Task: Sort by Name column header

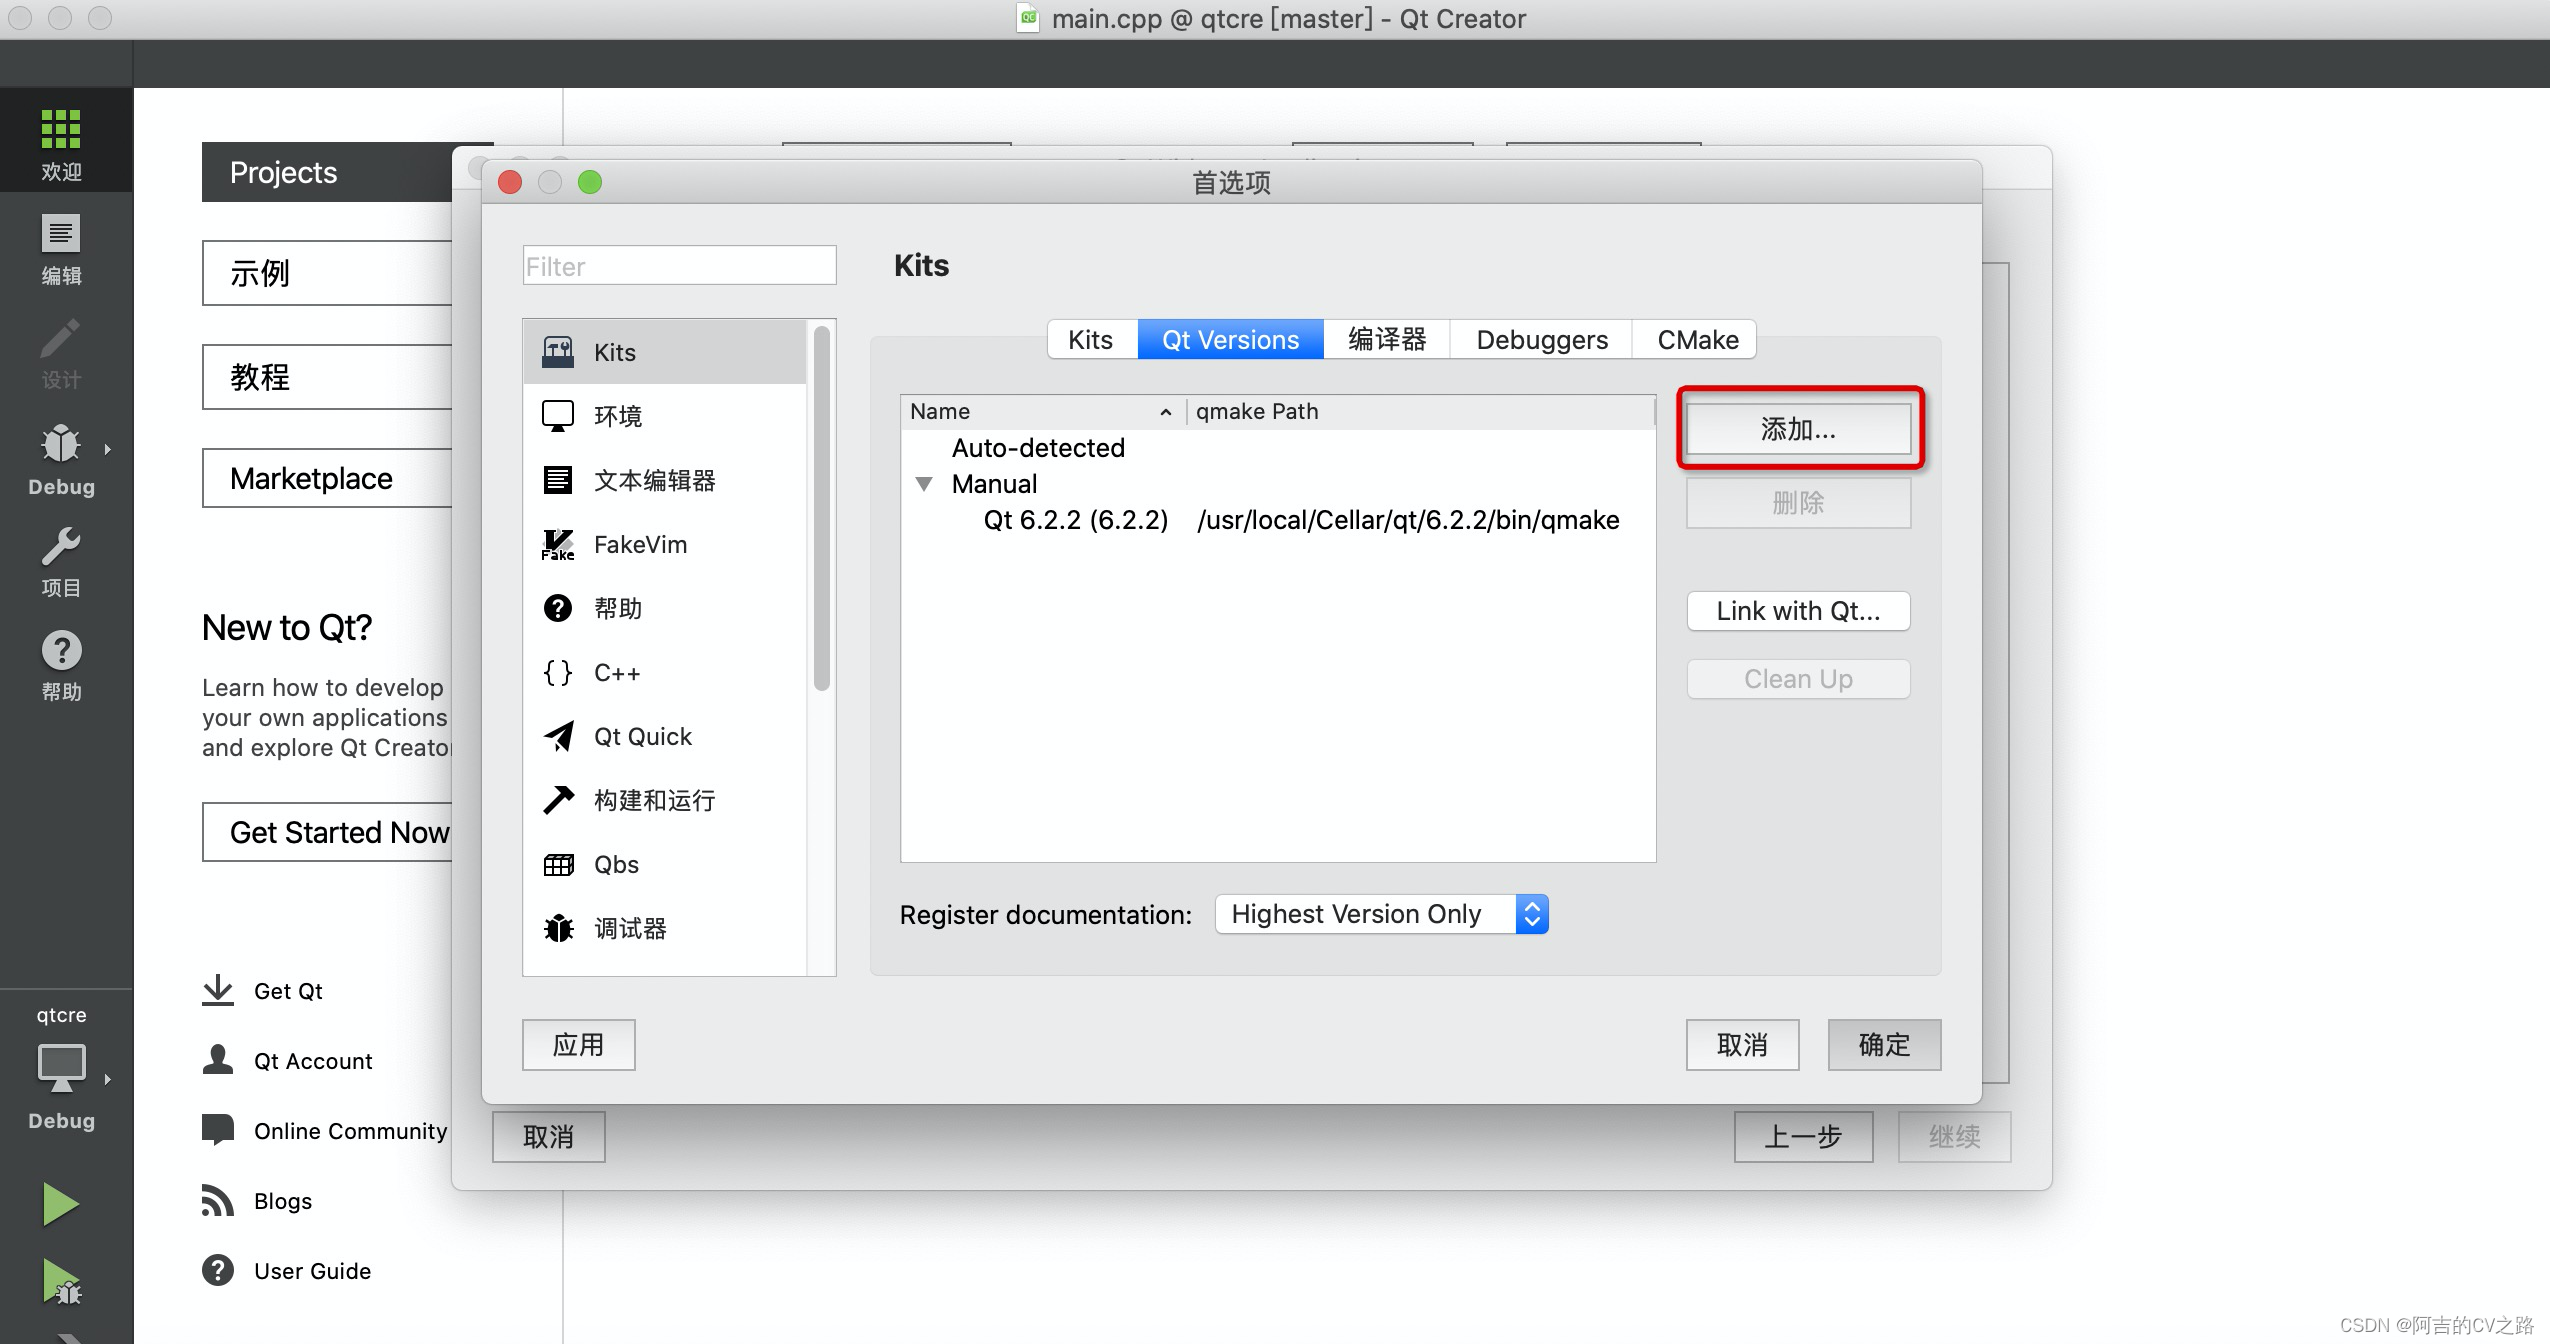Action: coord(1042,411)
